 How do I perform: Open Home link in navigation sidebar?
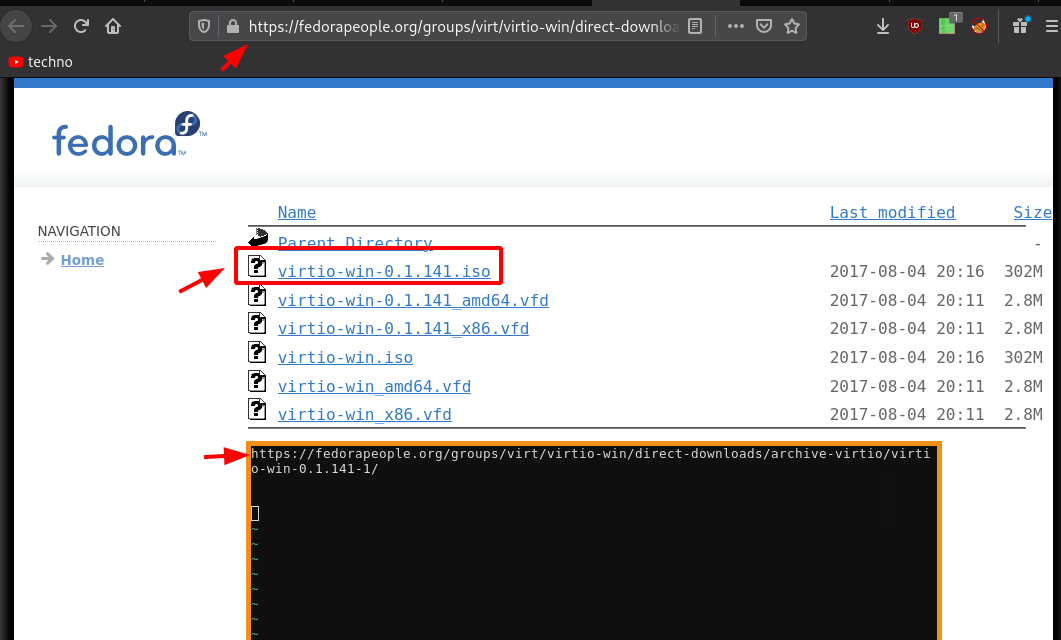point(82,260)
